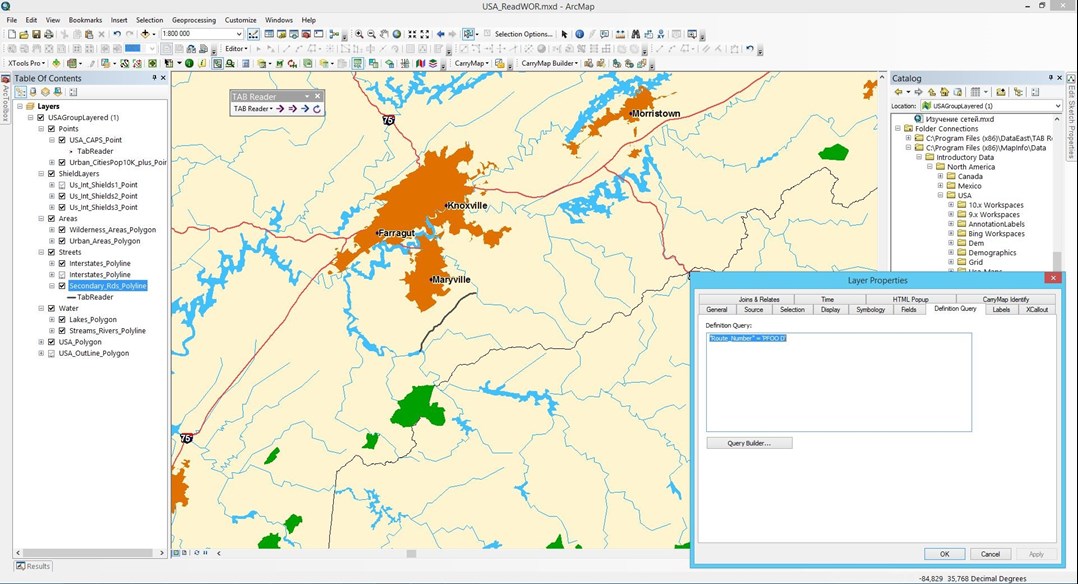Click the blue color swatch in toolbar

tap(133, 49)
